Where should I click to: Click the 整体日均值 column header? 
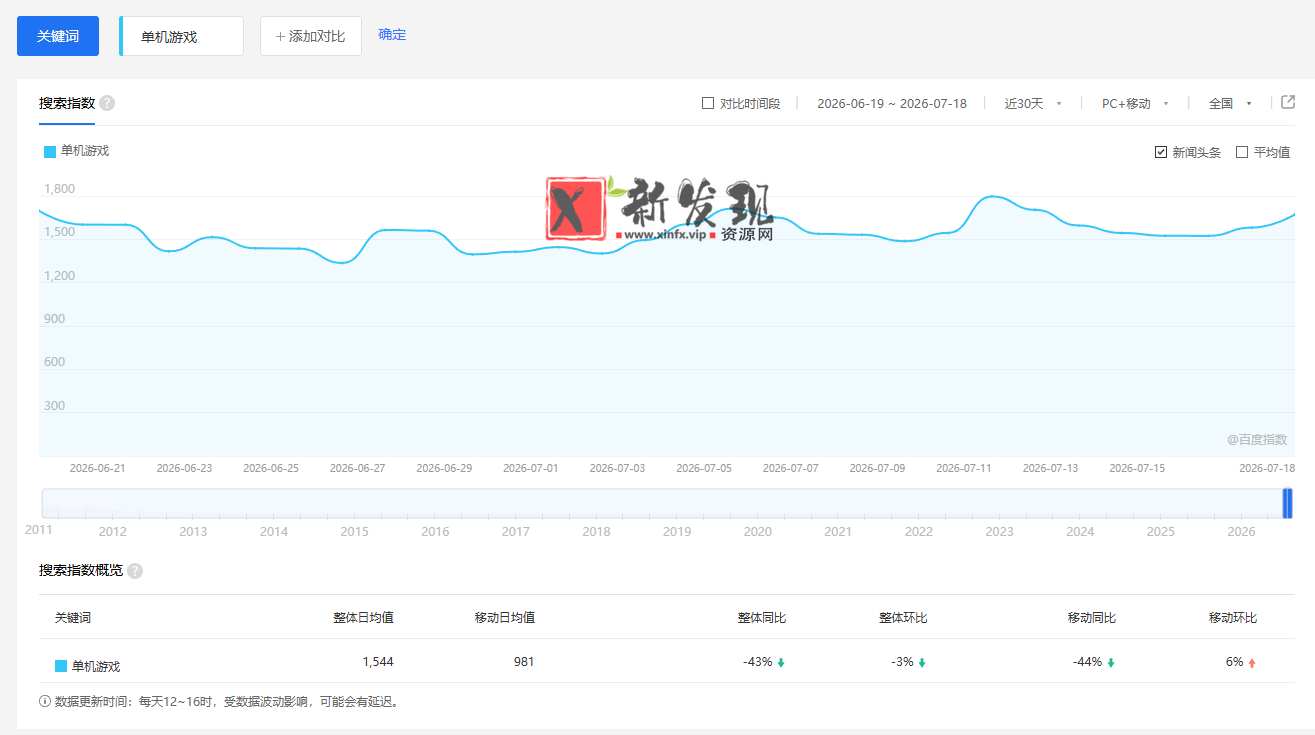point(364,618)
